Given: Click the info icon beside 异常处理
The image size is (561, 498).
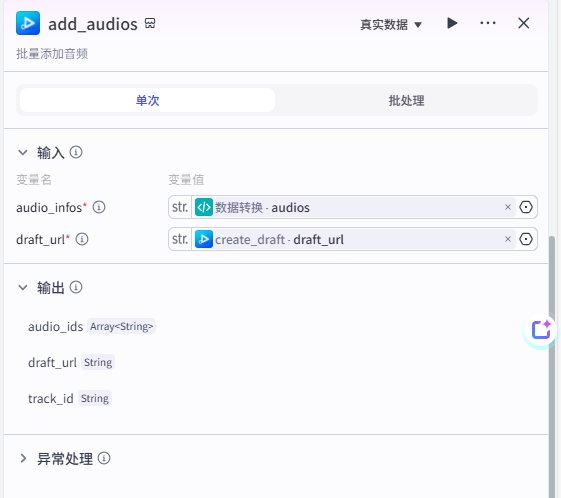Looking at the screenshot, I should click(104, 458).
